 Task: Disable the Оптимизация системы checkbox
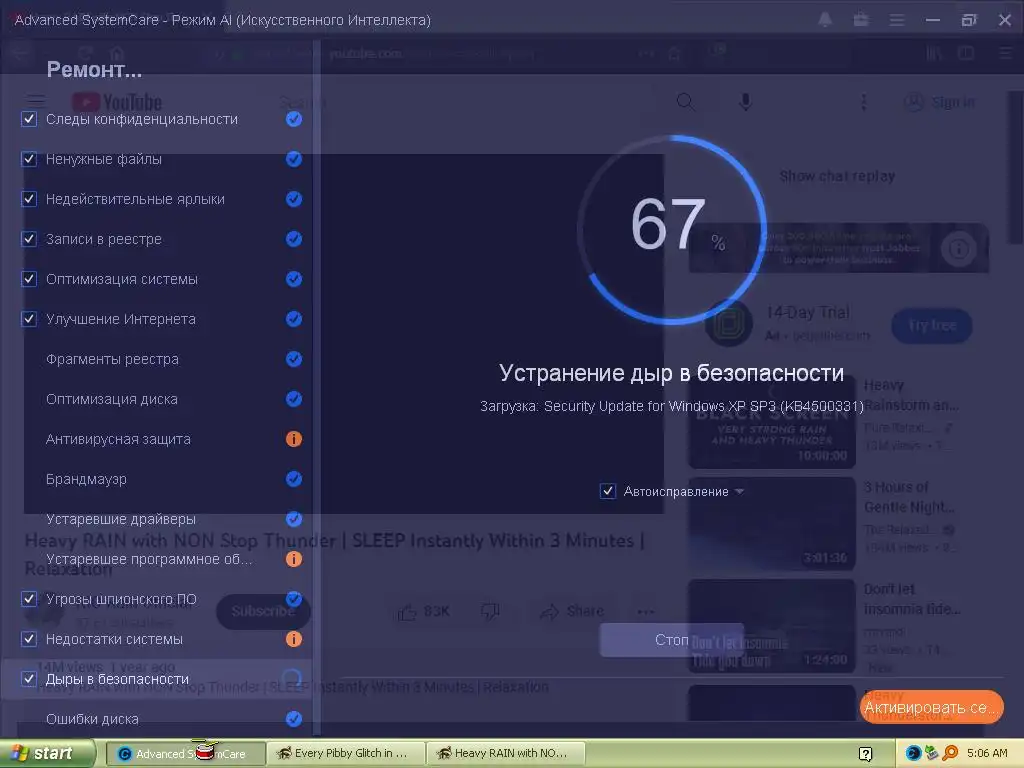(x=29, y=279)
